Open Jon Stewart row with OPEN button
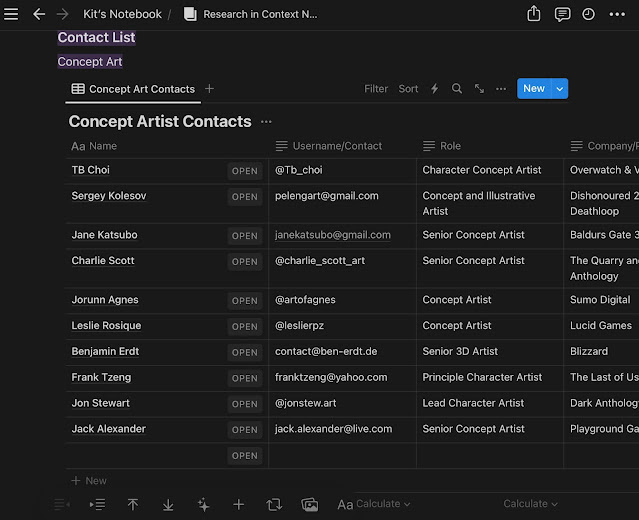This screenshot has height=520, width=639. point(245,404)
